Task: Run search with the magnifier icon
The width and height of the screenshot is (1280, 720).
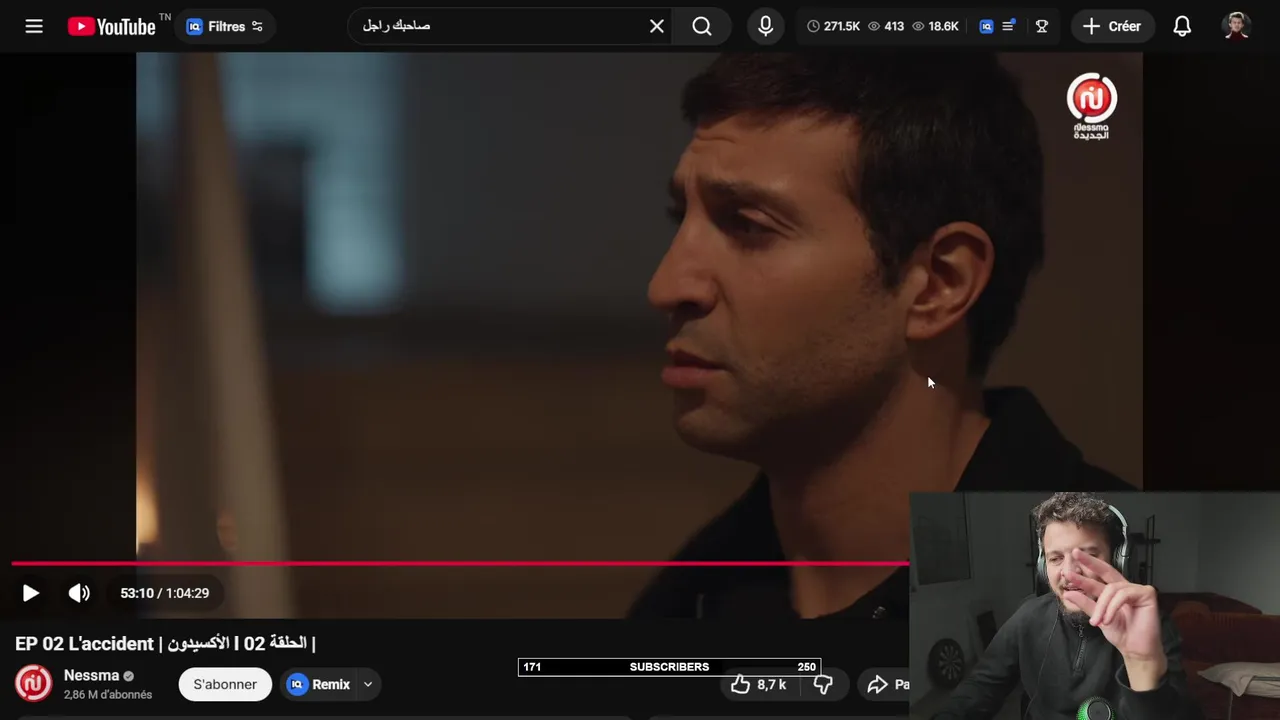Action: tap(702, 26)
